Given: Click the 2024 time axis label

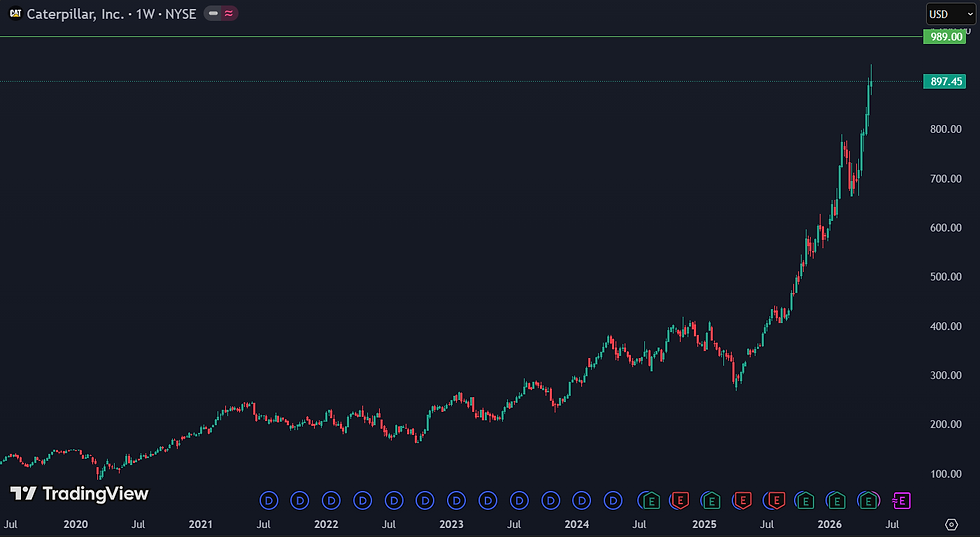Looking at the screenshot, I should tap(577, 524).
